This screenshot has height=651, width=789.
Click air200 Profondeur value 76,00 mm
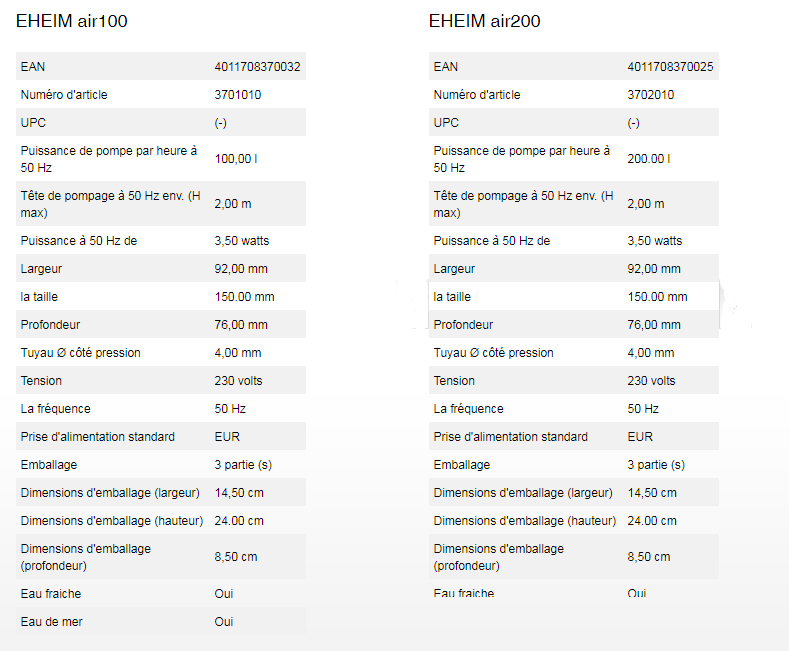654,325
